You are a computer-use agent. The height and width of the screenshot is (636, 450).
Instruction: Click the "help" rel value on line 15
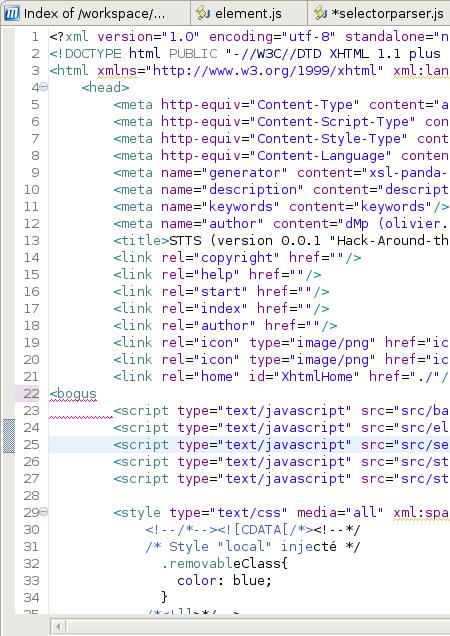216,275
